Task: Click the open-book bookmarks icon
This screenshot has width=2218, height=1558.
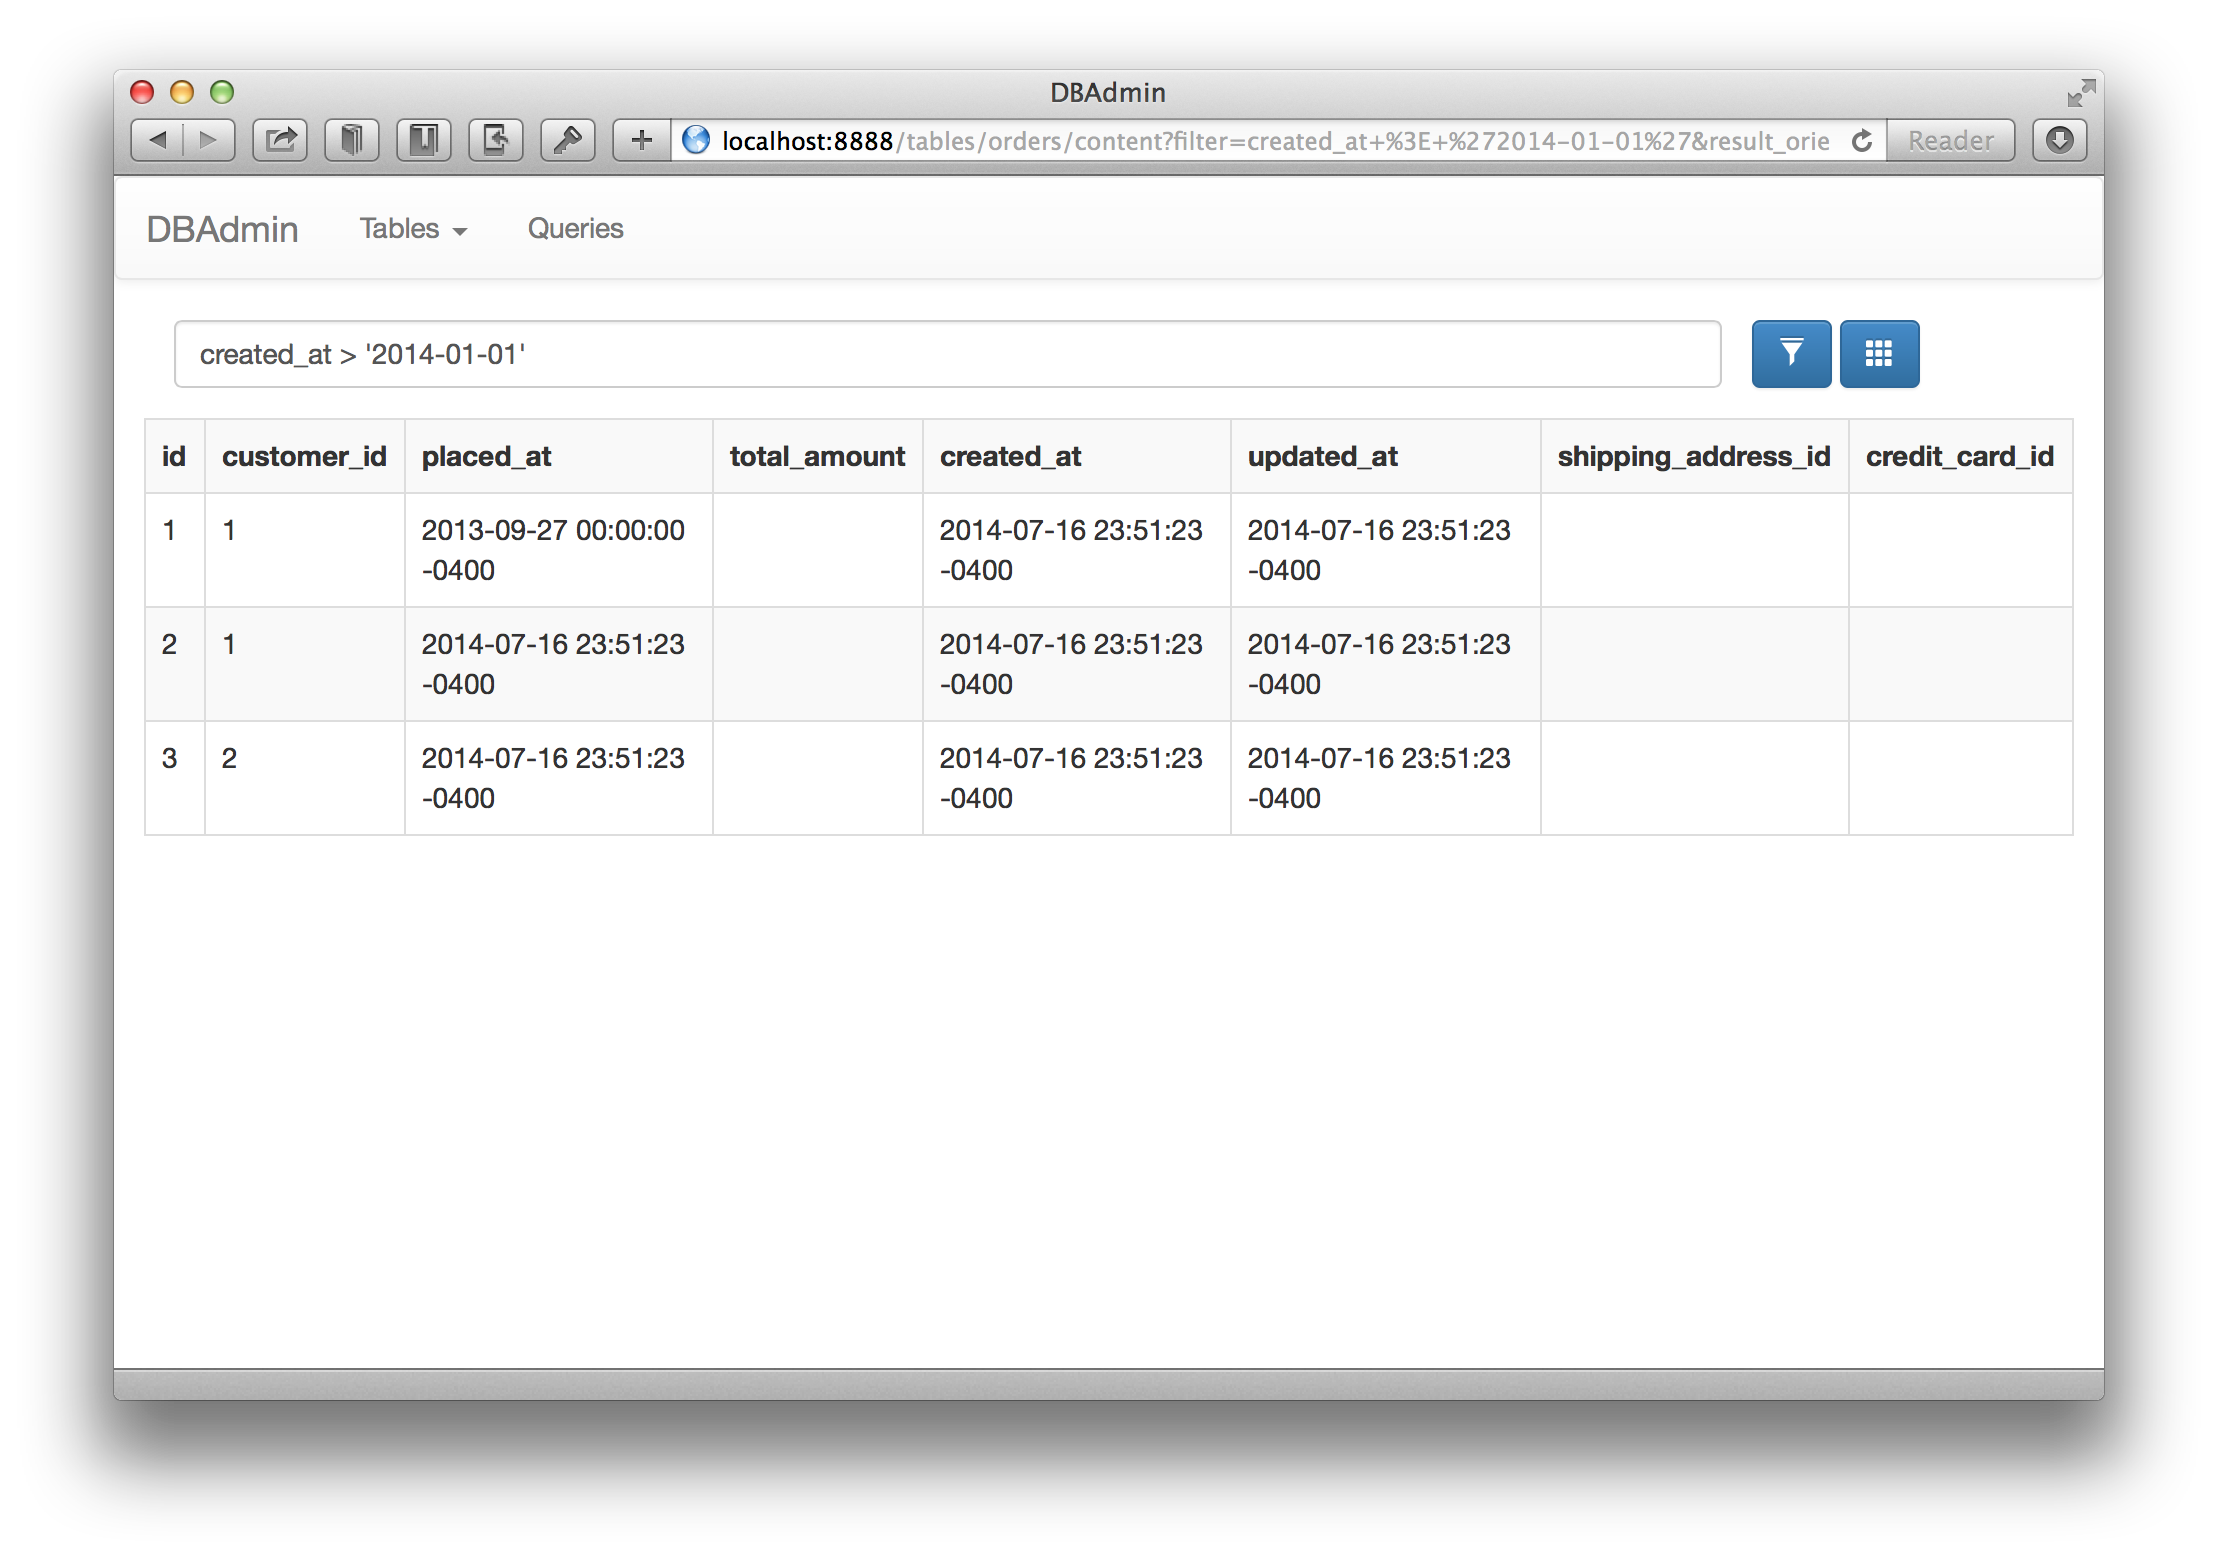Action: click(x=352, y=140)
